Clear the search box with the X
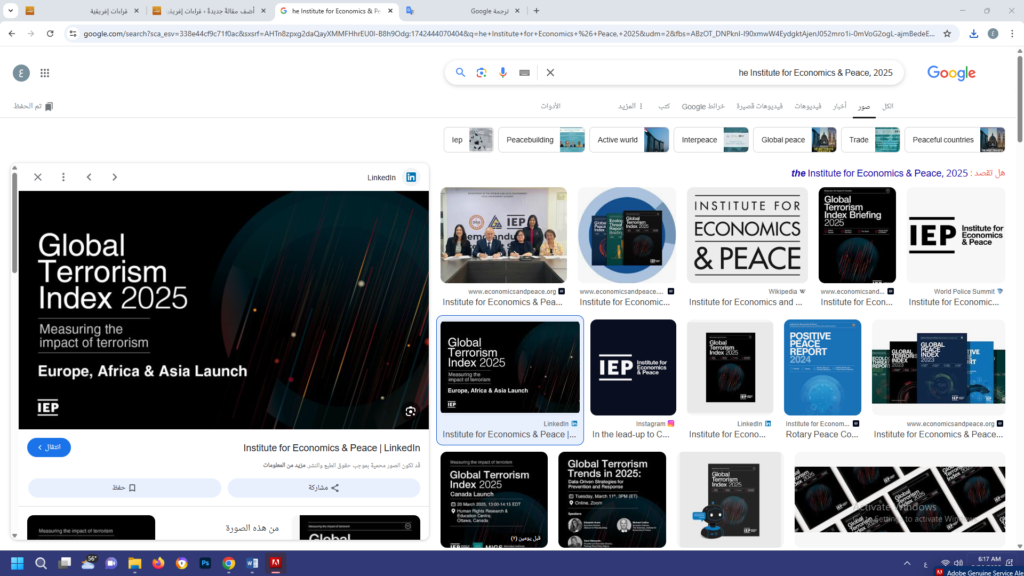 [550, 73]
